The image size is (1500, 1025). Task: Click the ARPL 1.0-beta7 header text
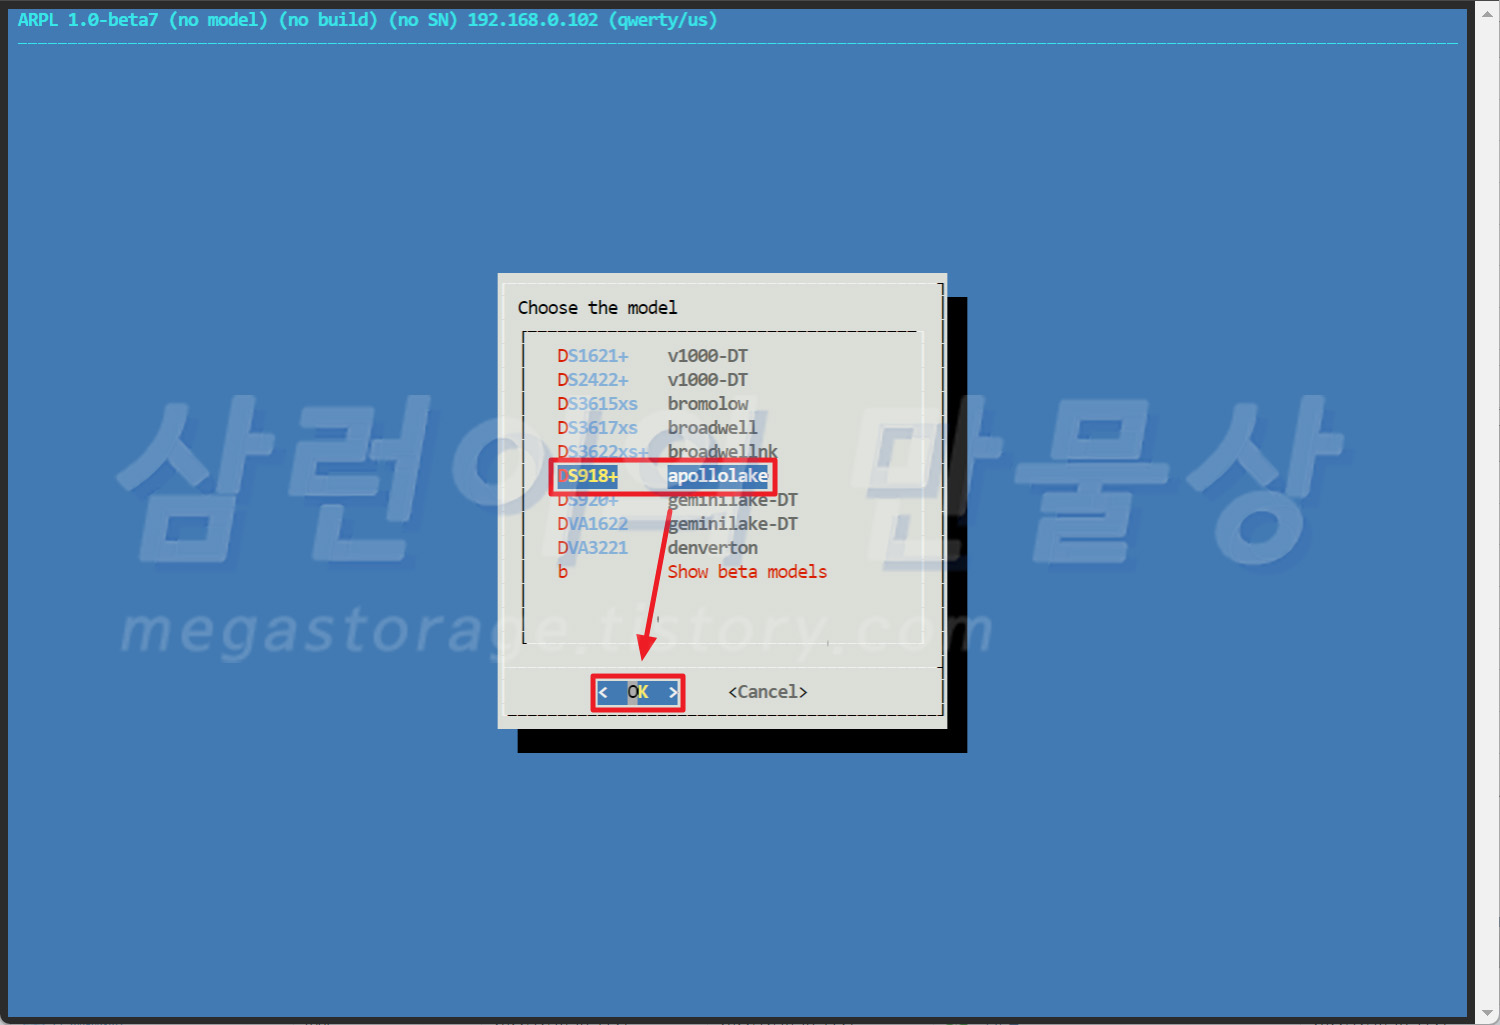367,20
